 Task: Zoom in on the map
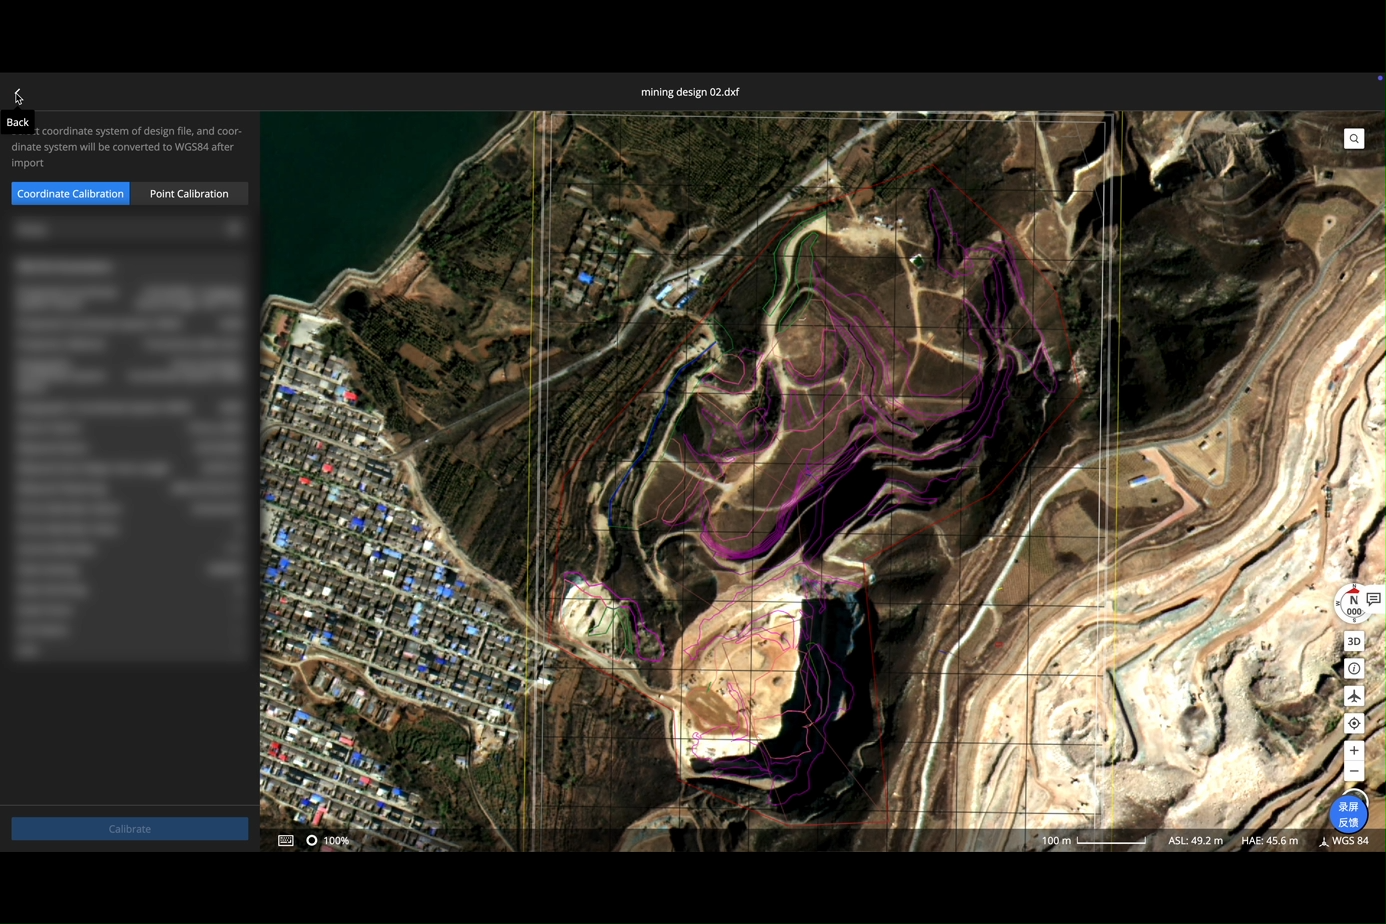(1354, 751)
